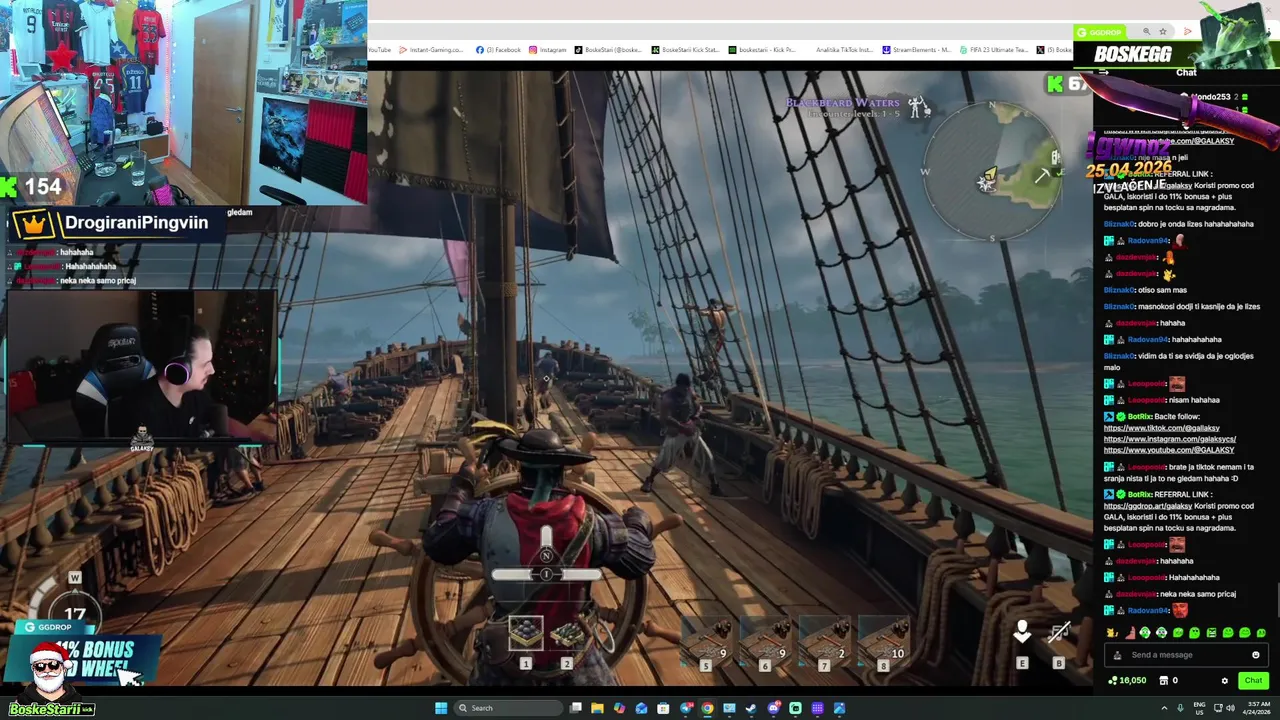The image size is (1280, 720).
Task: Click the E key action icon
Action: coord(1022,632)
